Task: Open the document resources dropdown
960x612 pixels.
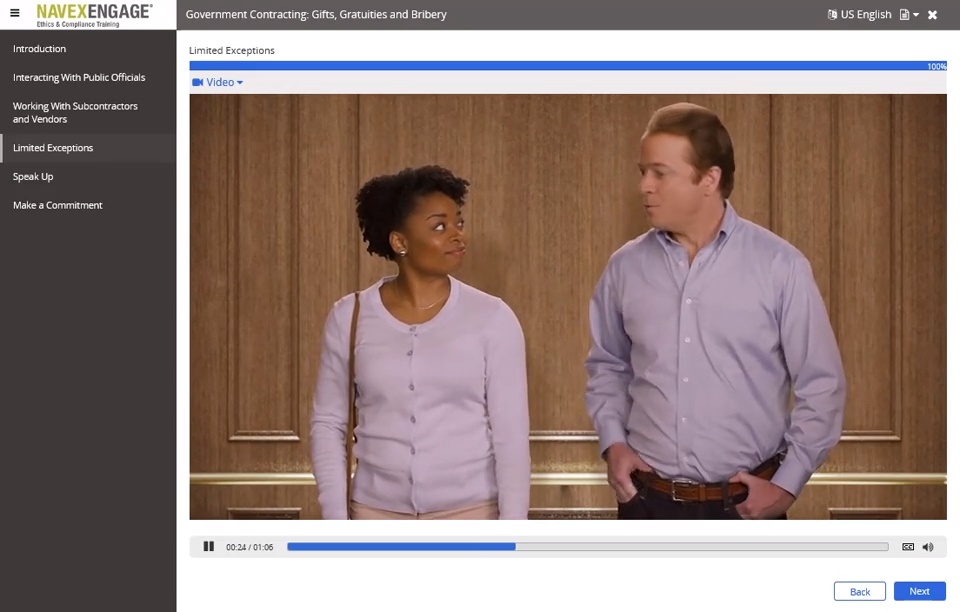Action: (909, 14)
